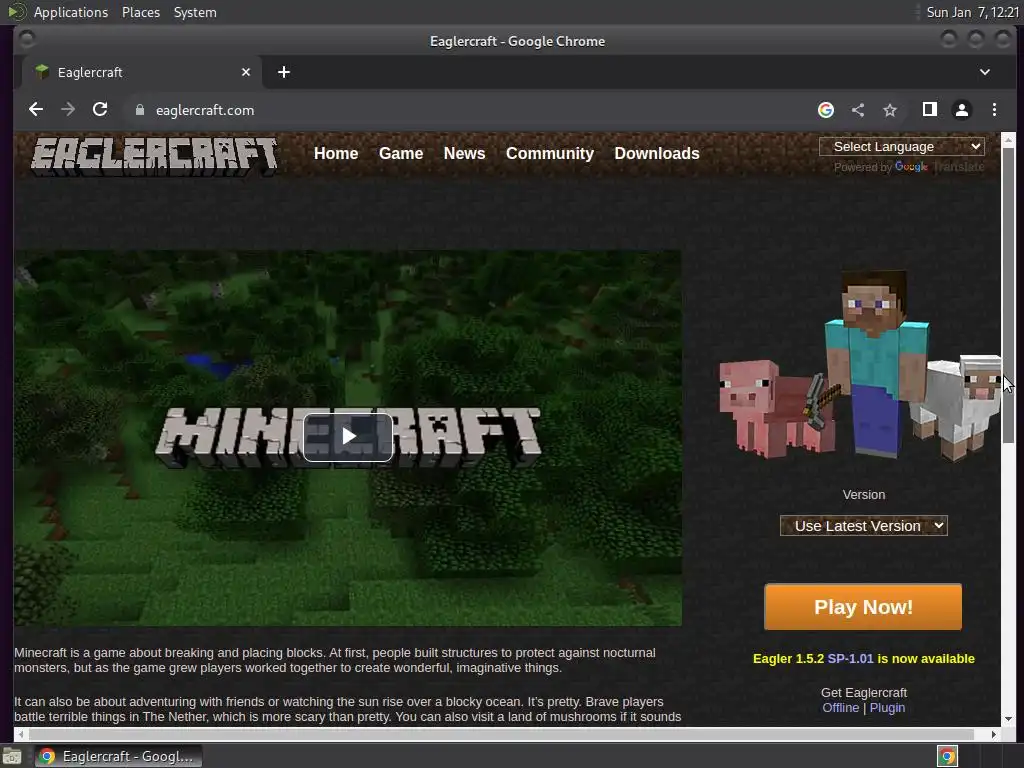Open Chrome's three-dot menu
Screen dimensions: 1024x768
coord(994,110)
